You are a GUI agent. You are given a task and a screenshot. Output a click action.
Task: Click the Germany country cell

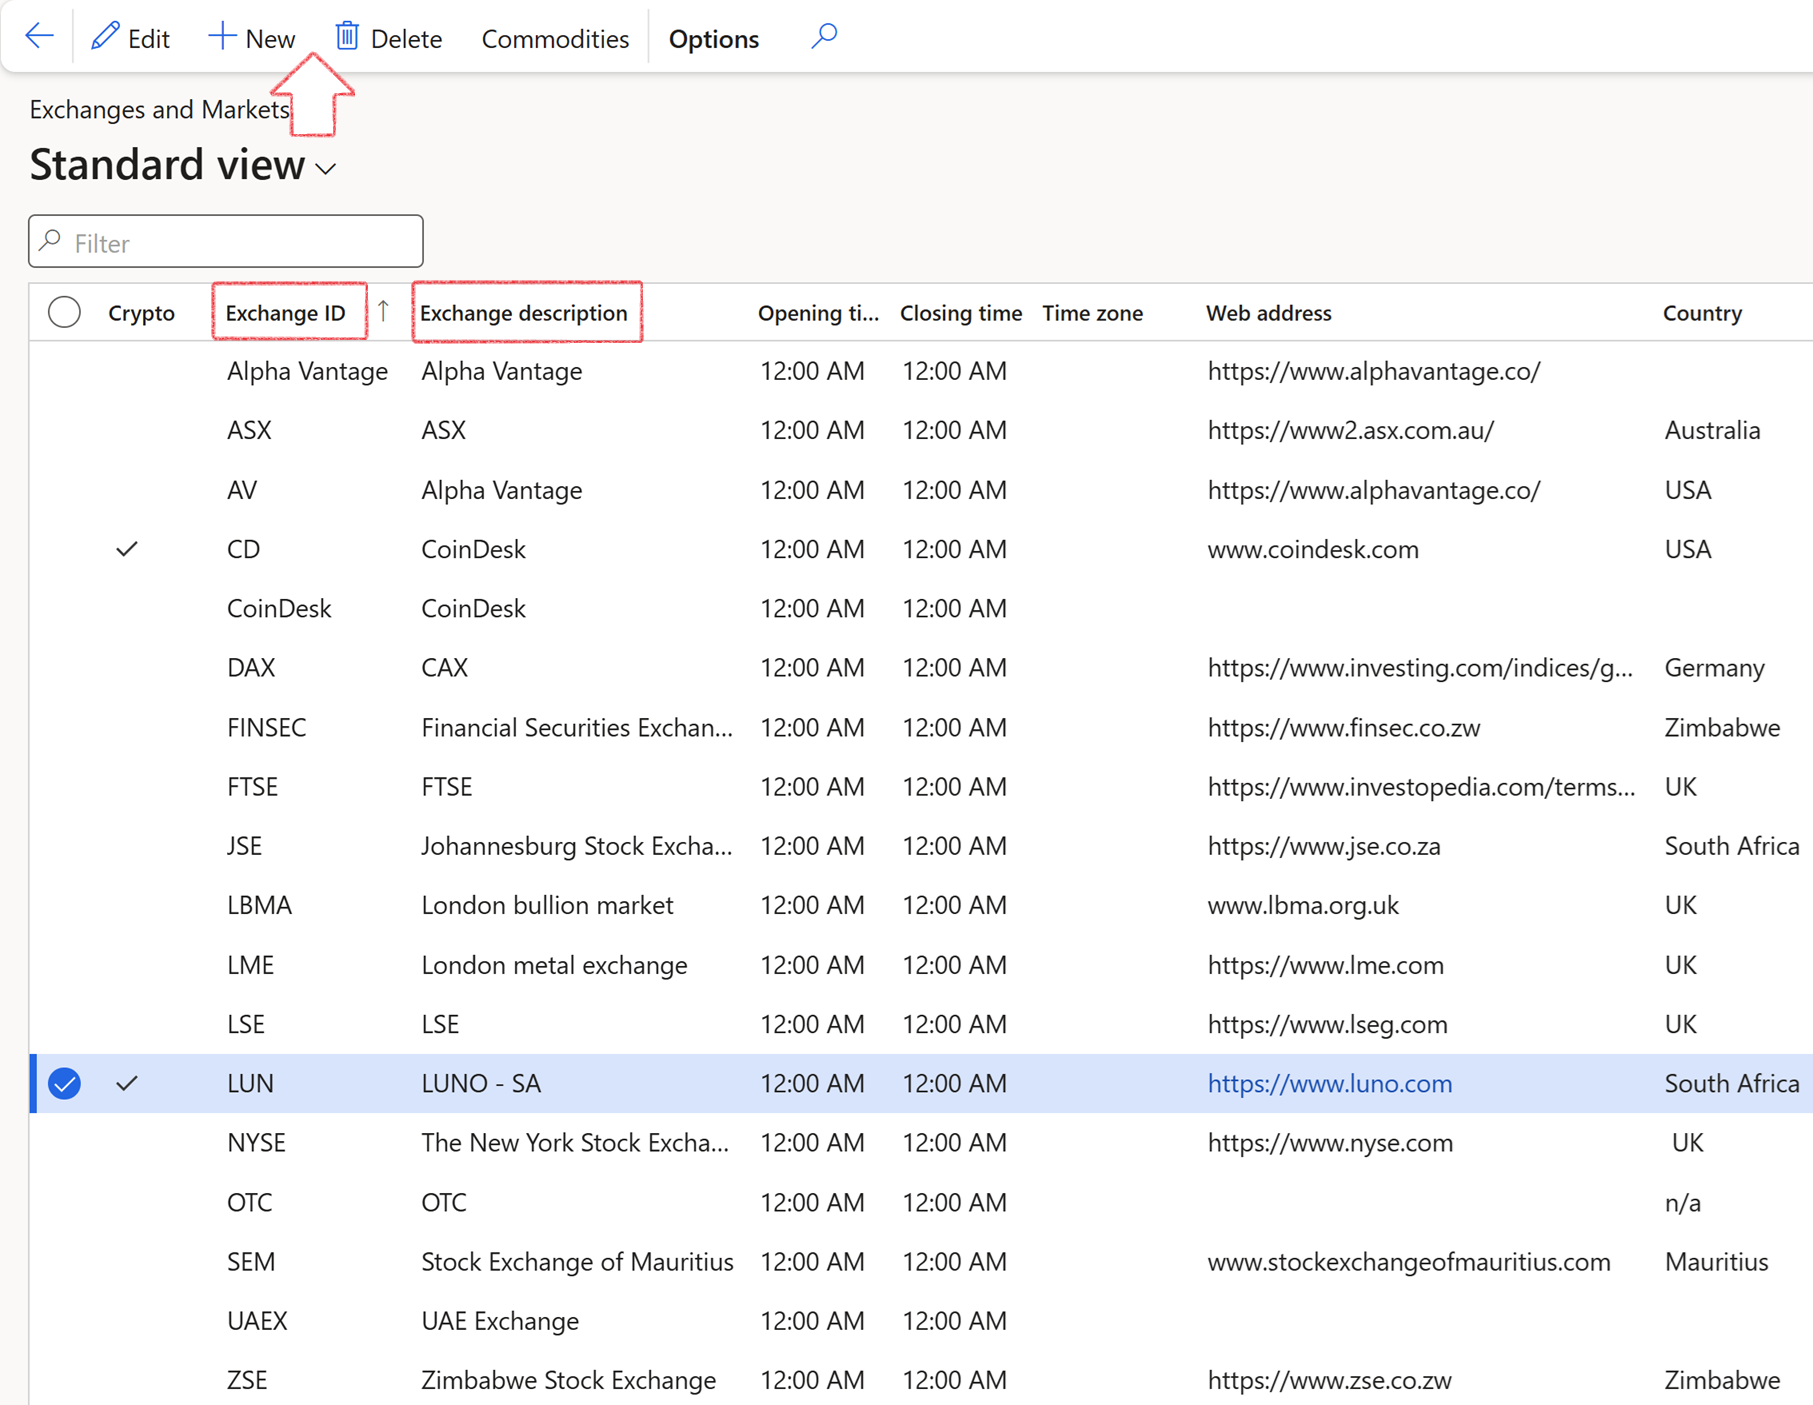(x=1714, y=667)
